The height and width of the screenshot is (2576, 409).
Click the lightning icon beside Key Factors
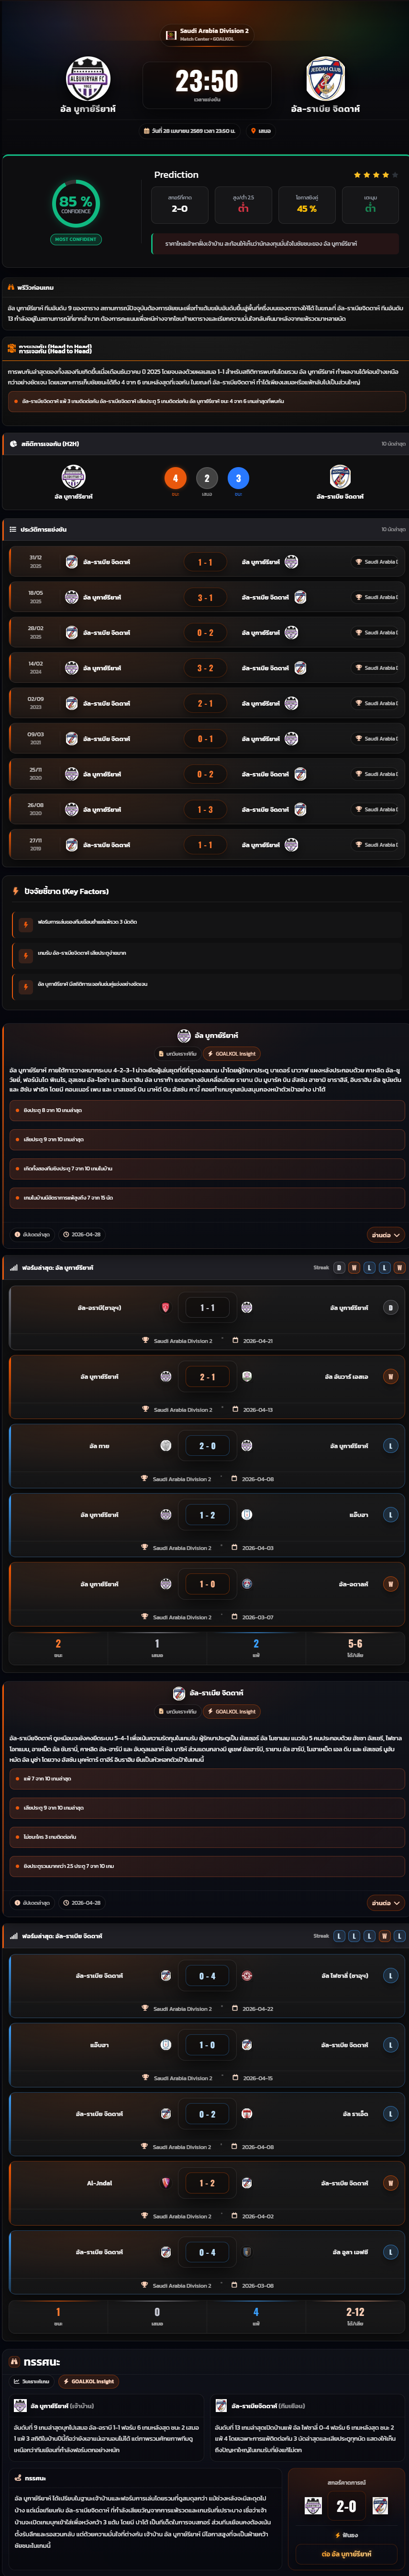coord(15,891)
